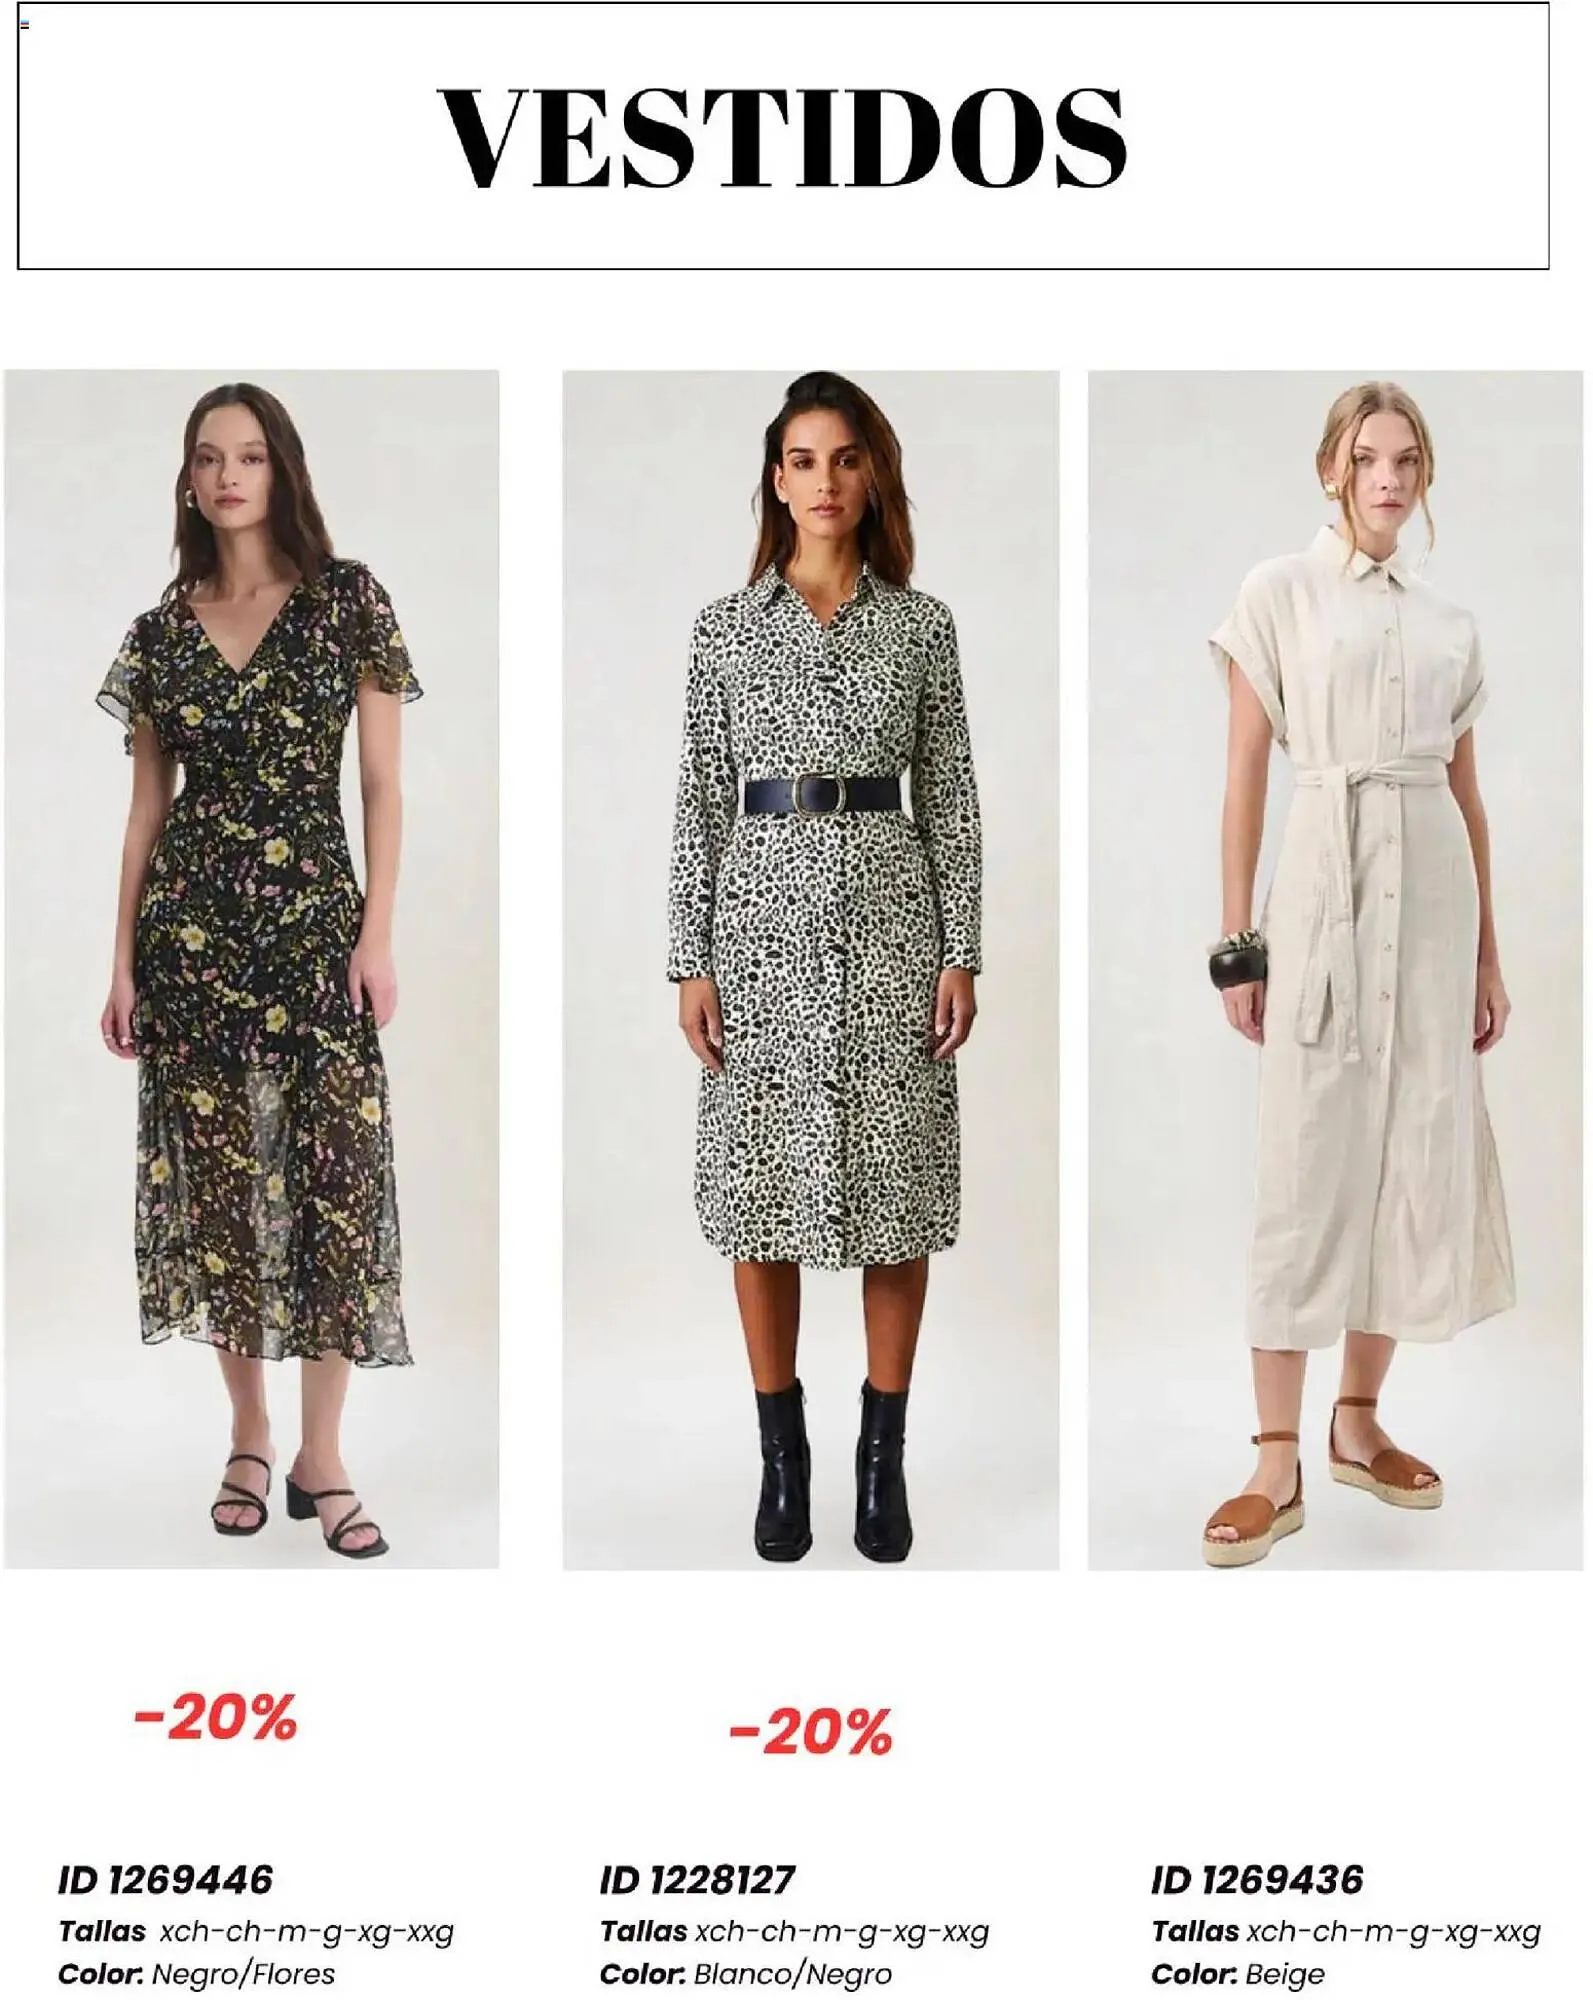Image resolution: width=1593 pixels, height=2000 pixels.
Task: Click Color Negro/Flores label
Action: [x=196, y=1974]
